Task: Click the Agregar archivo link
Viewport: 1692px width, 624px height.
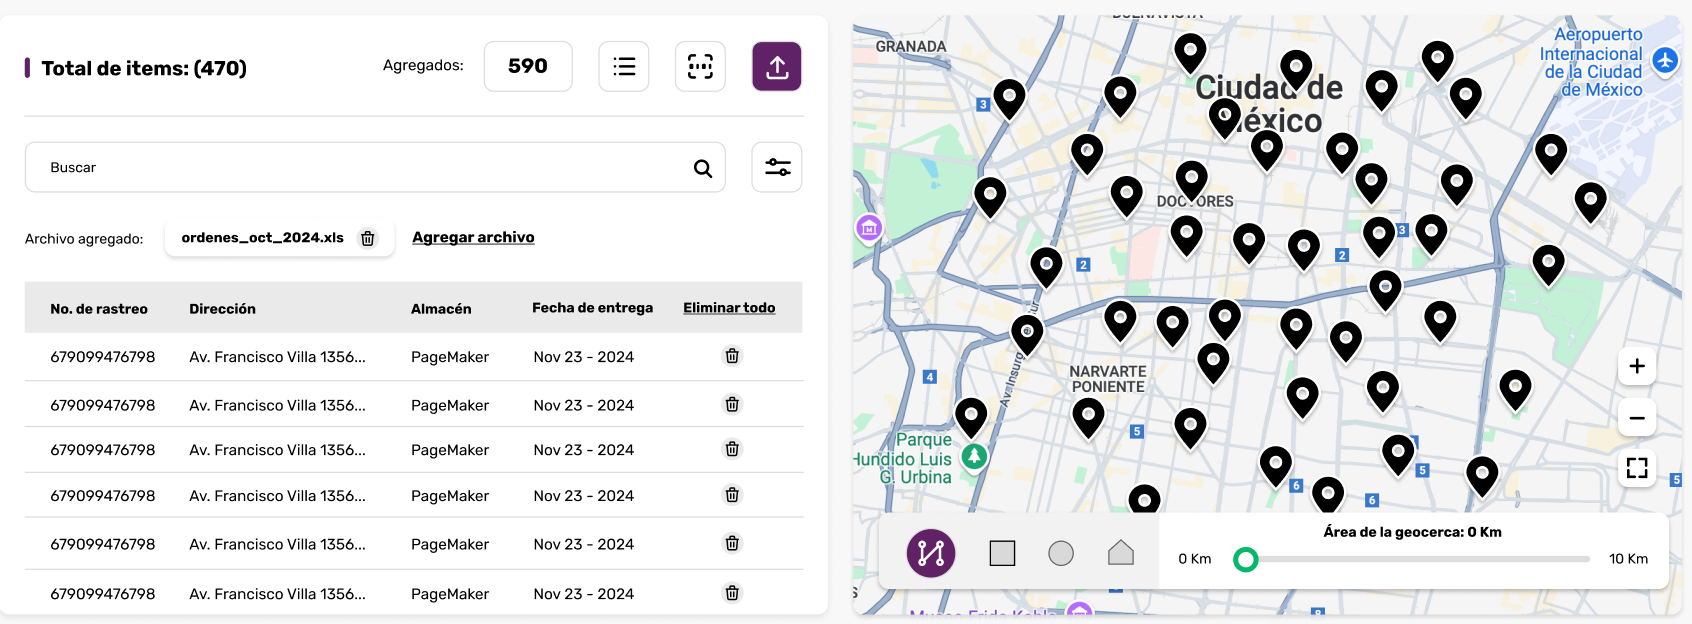Action: tap(473, 237)
